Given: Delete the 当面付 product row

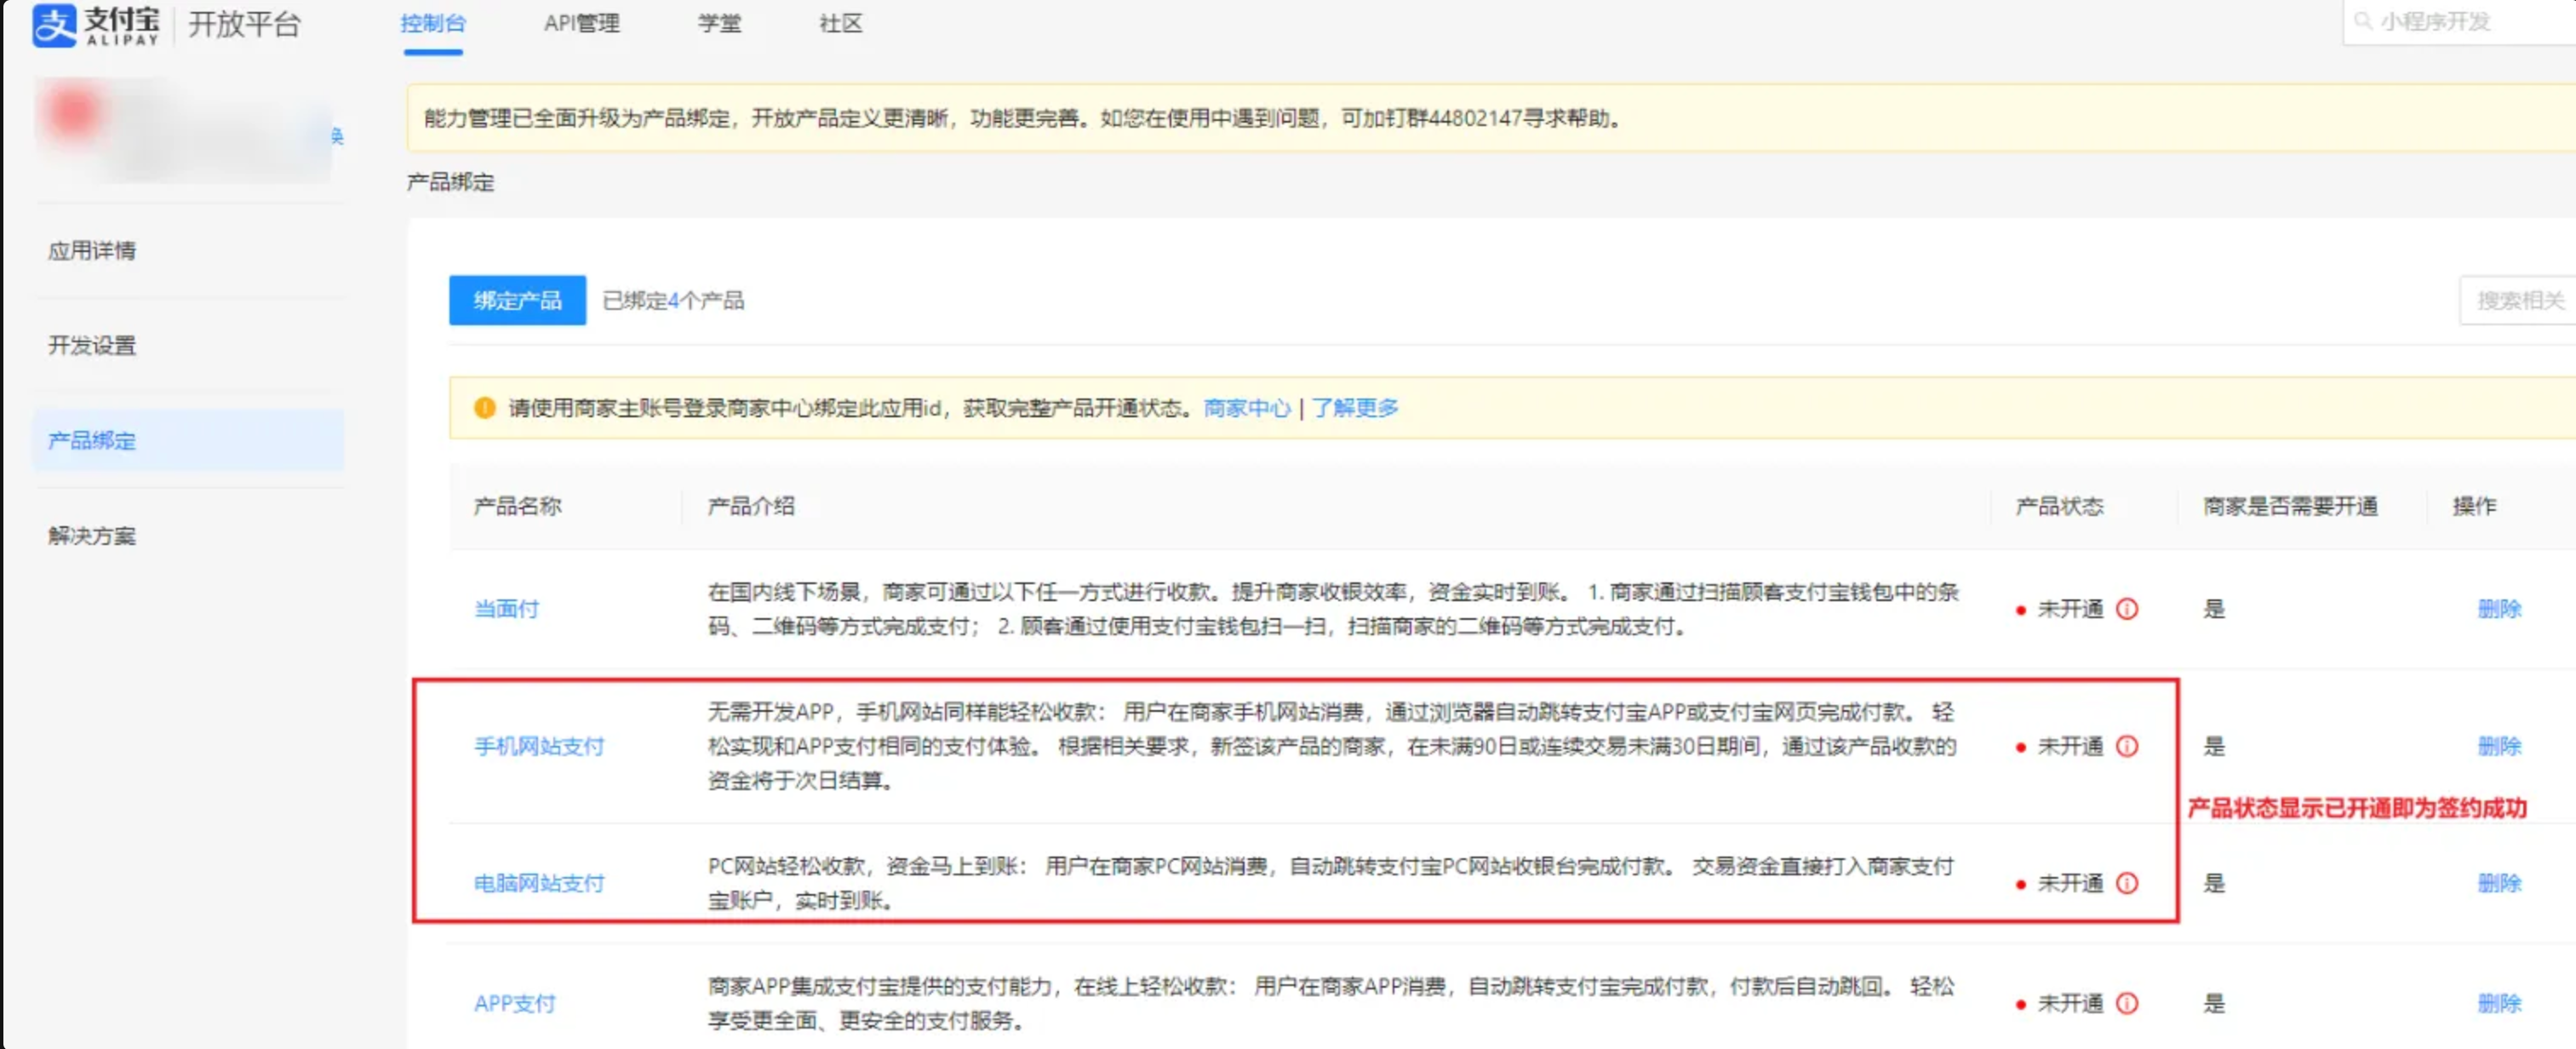Looking at the screenshot, I should pos(2499,609).
